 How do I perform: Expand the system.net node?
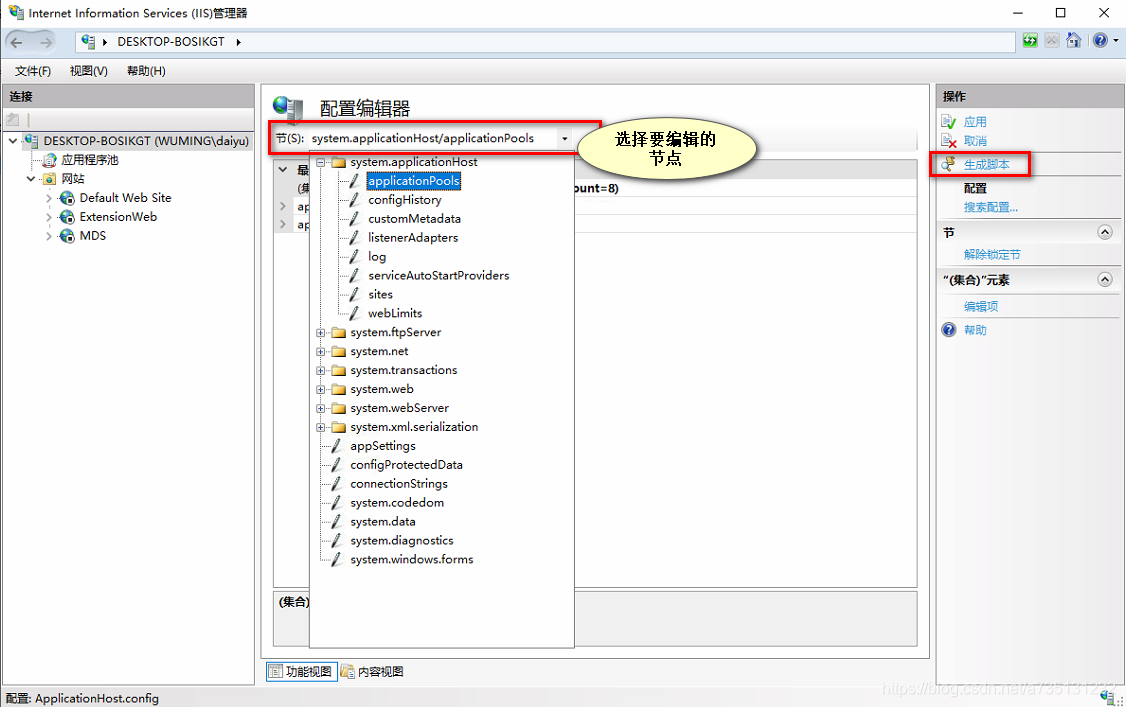click(x=321, y=352)
